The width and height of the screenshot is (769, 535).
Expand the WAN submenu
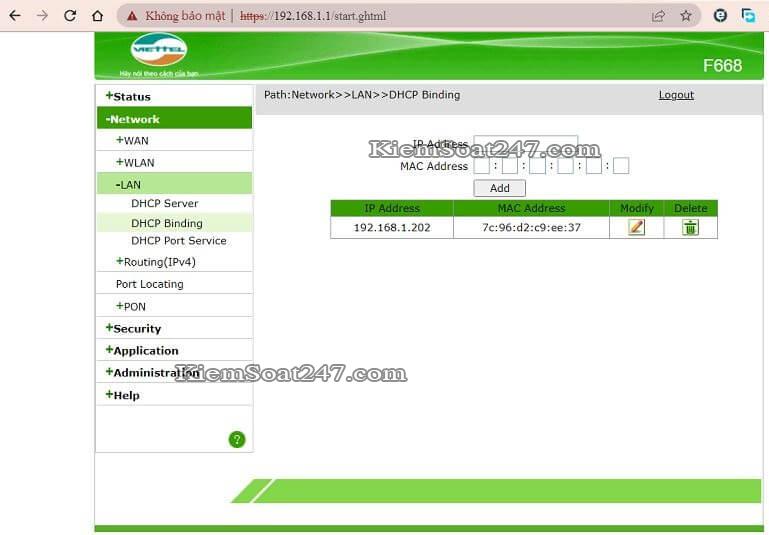point(132,141)
